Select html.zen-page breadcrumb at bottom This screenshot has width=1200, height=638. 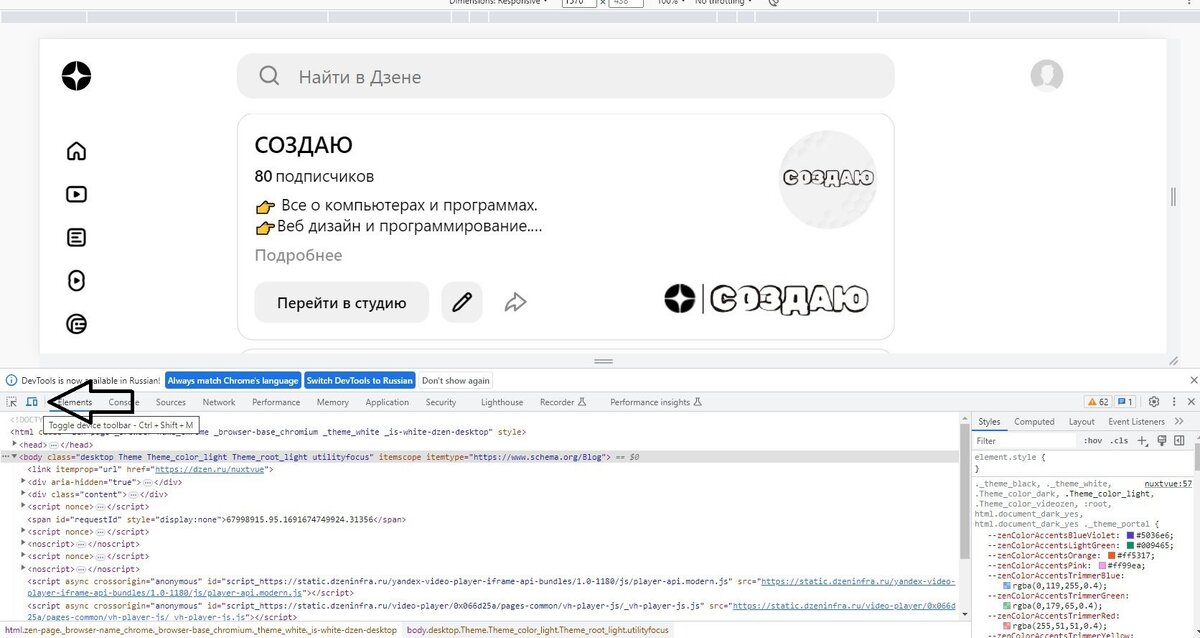coord(200,631)
